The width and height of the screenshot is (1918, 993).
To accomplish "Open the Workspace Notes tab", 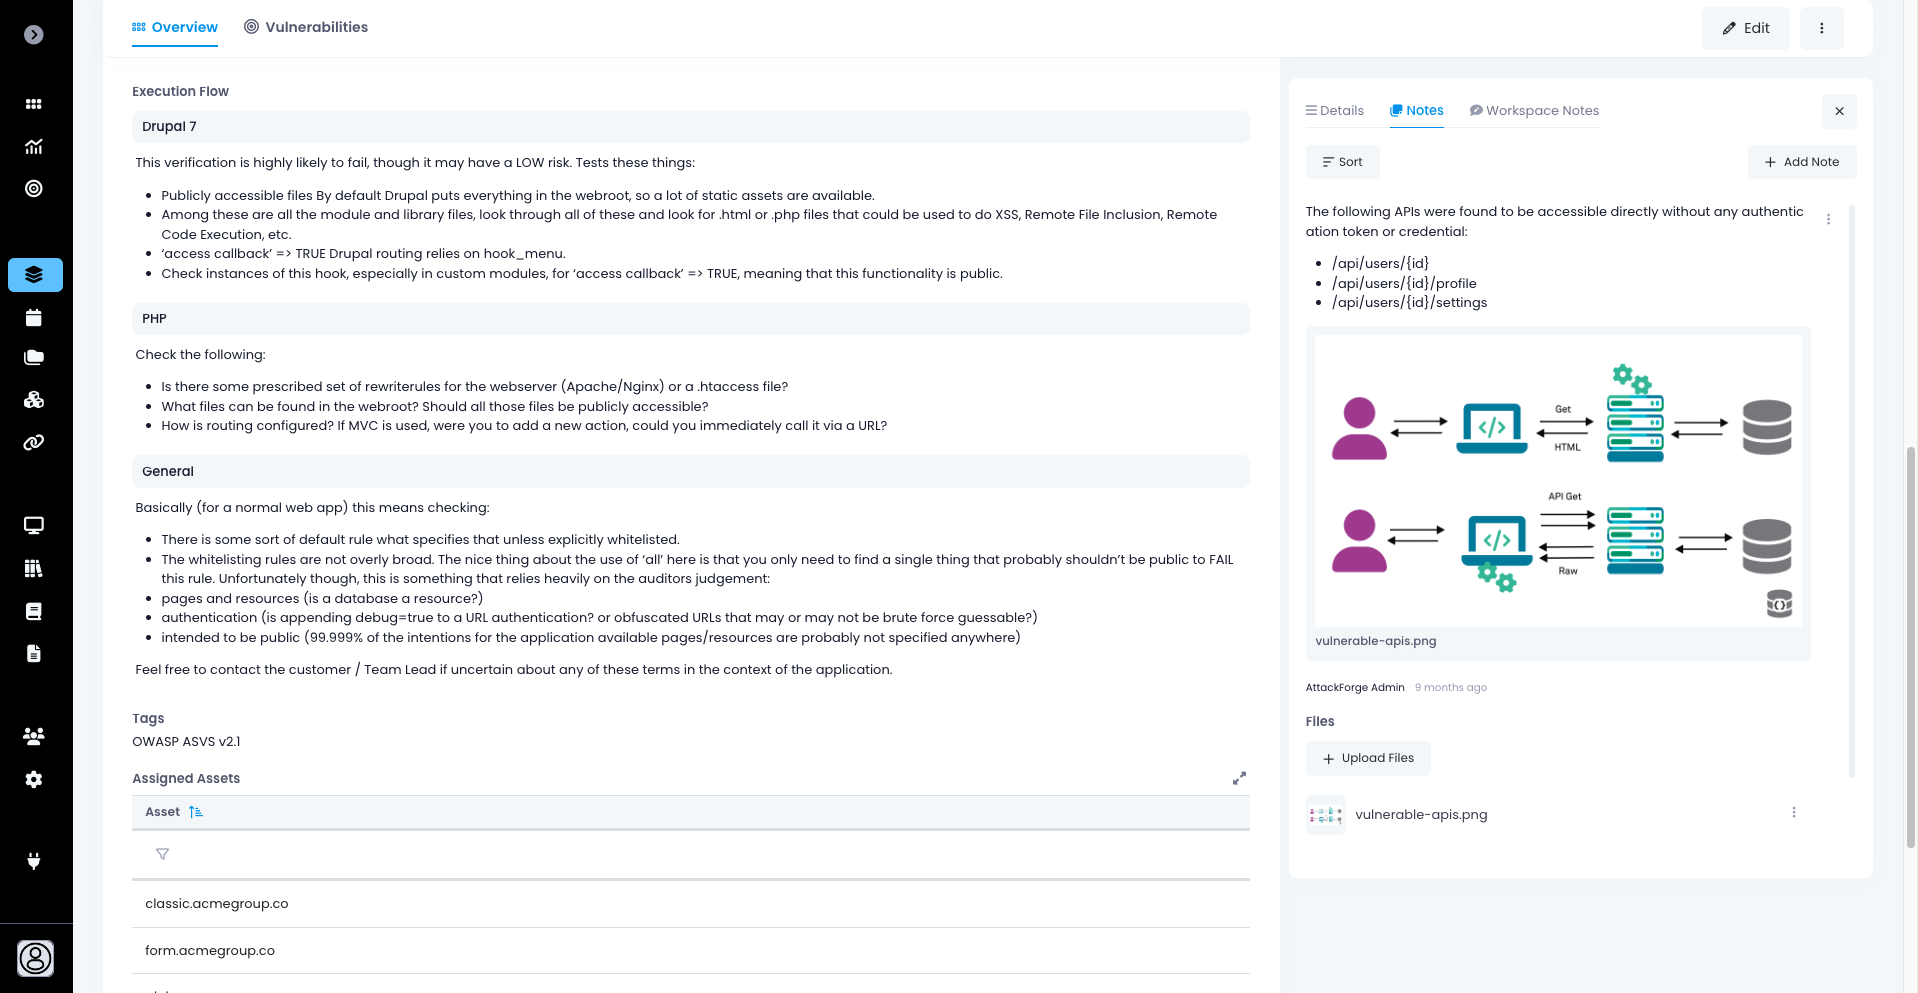I will [1534, 111].
